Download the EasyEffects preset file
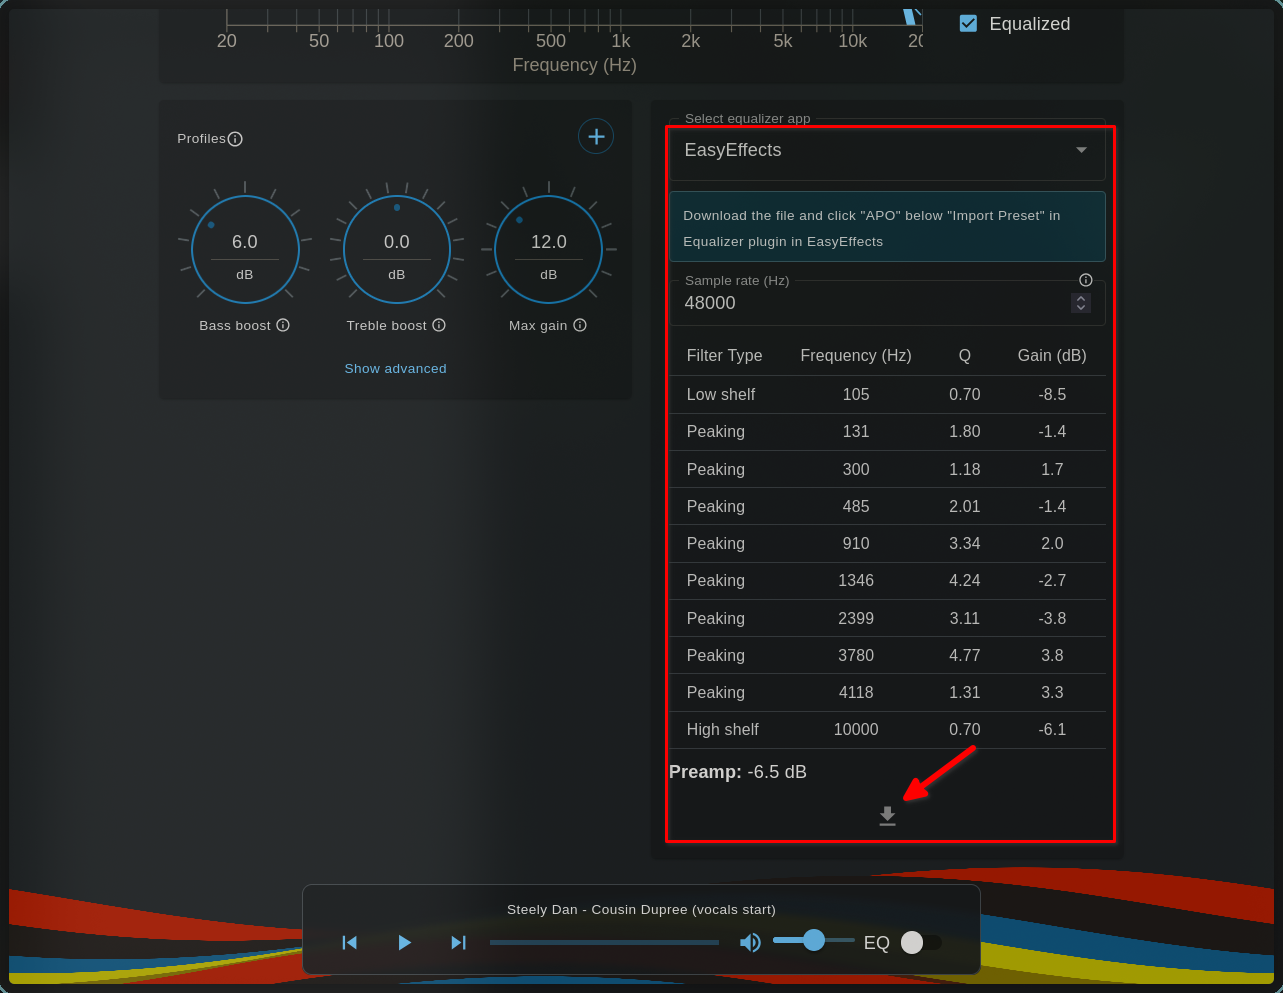 point(887,816)
